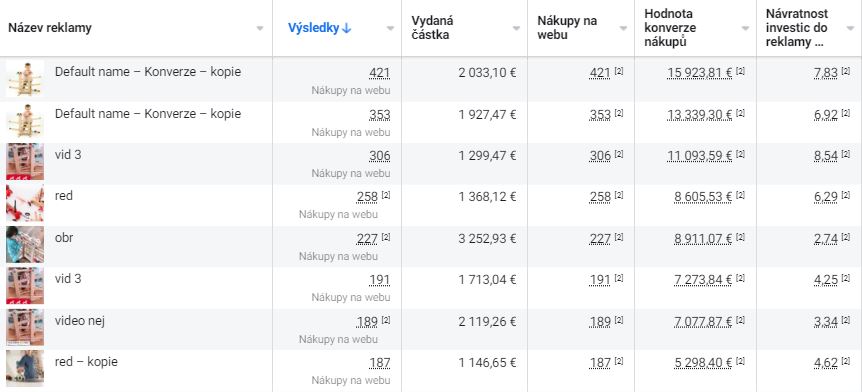The height and width of the screenshot is (392, 862).
Task: Expand Vydaná částka column options arrow
Action: pyautogui.click(x=516, y=29)
